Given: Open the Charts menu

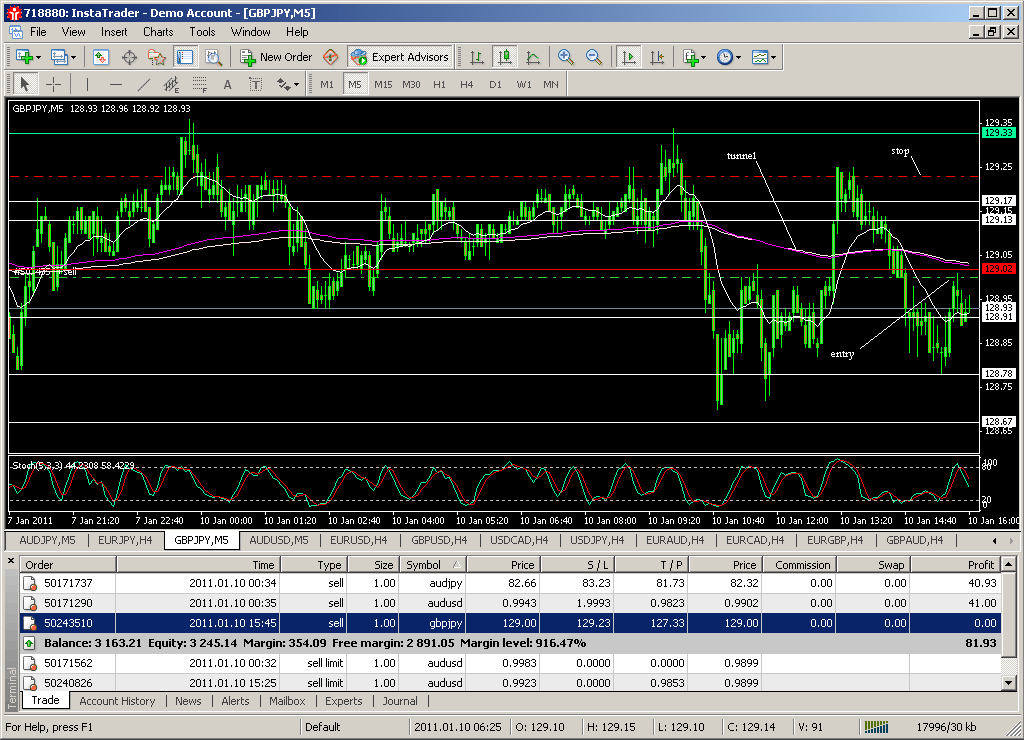Looking at the screenshot, I should 158,32.
